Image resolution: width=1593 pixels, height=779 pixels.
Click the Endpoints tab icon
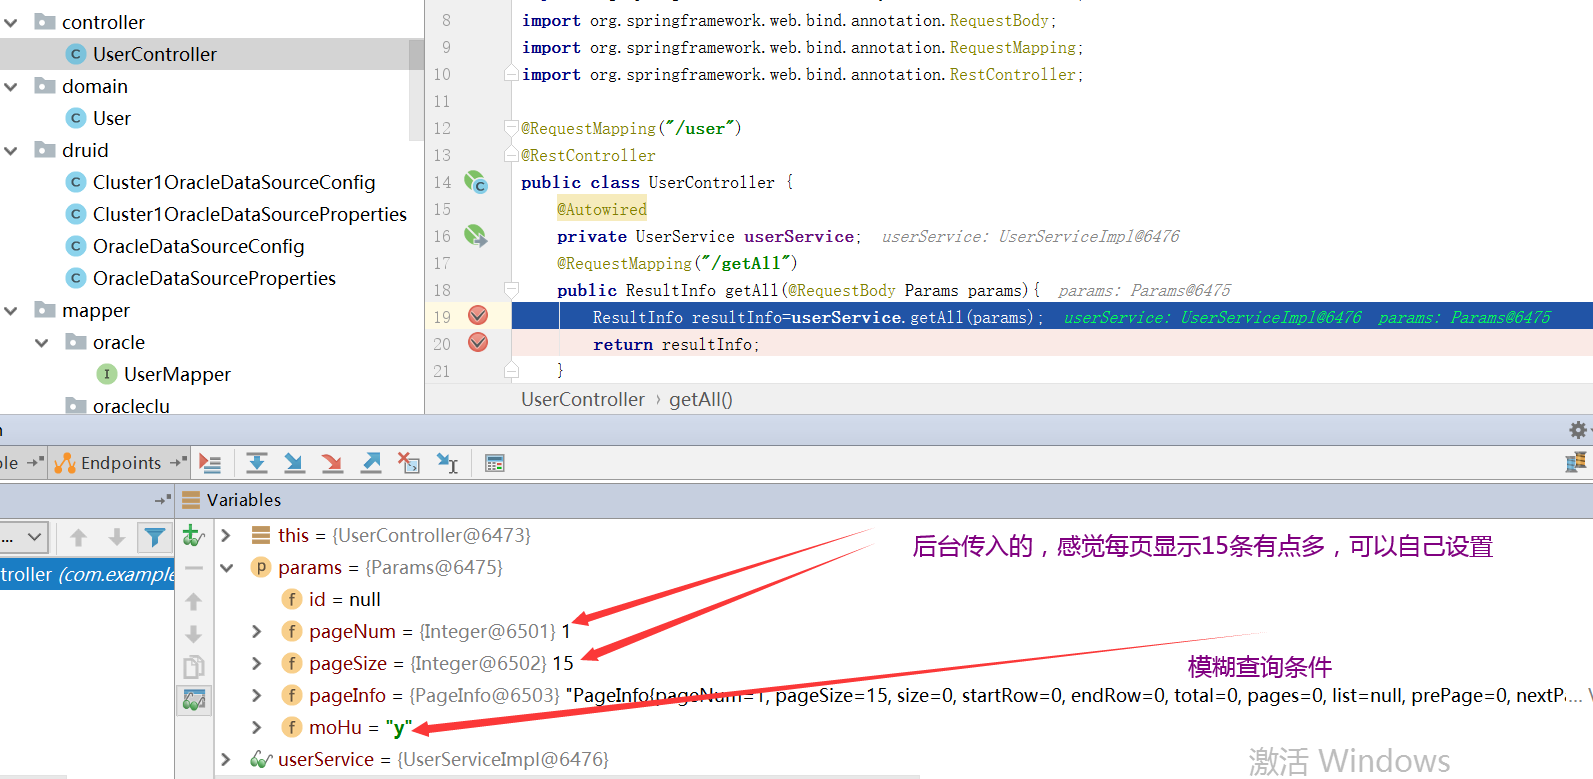(65, 463)
